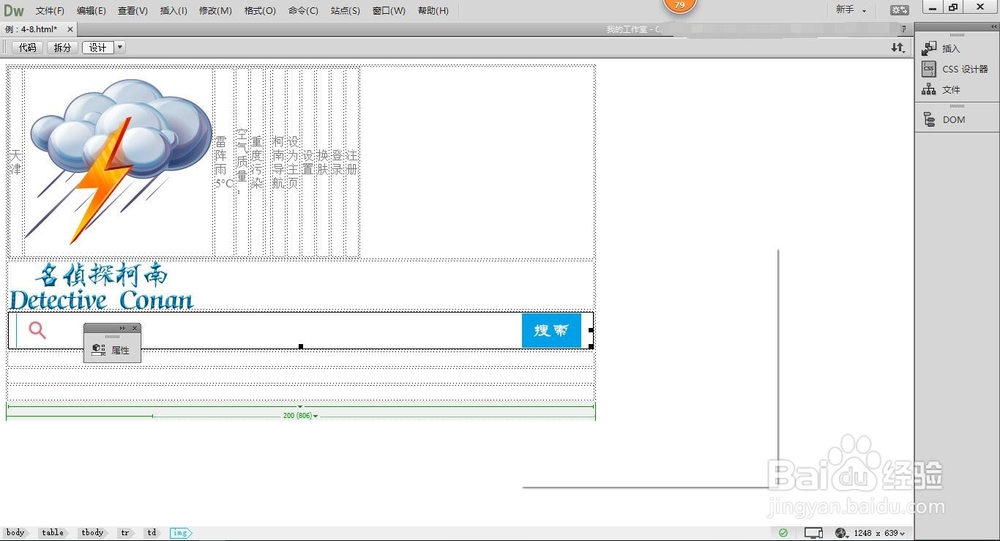This screenshot has width=1000, height=541.
Task: Click the 设置 table cell text
Action: coord(307,162)
